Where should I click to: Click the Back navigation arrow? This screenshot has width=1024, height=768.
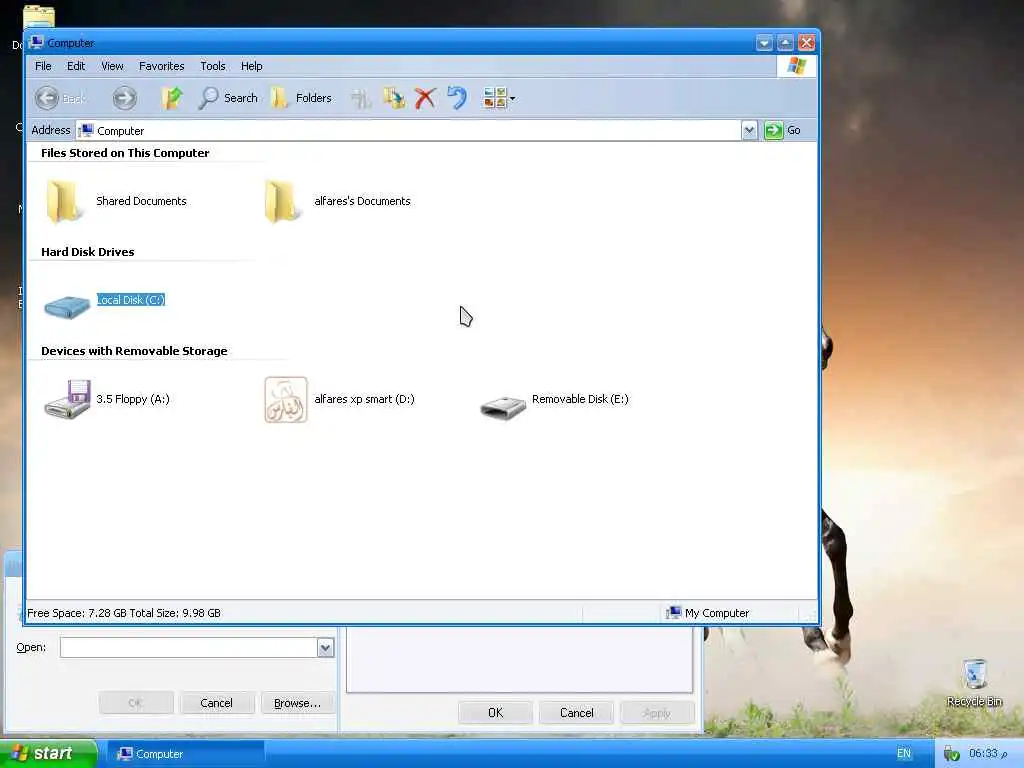[x=47, y=98]
